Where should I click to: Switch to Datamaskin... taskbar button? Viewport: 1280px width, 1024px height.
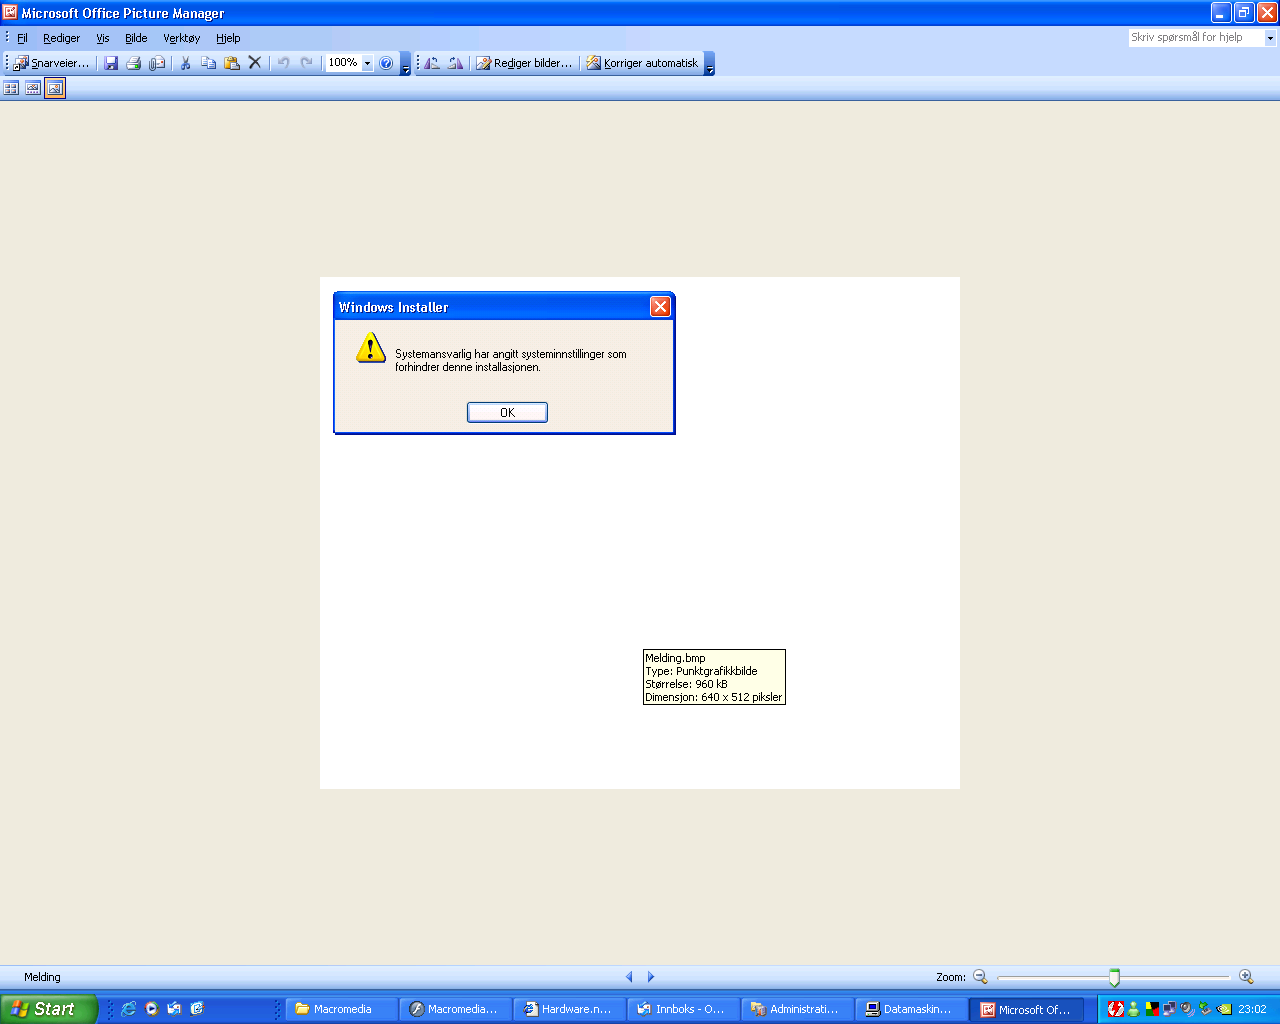(x=912, y=1009)
